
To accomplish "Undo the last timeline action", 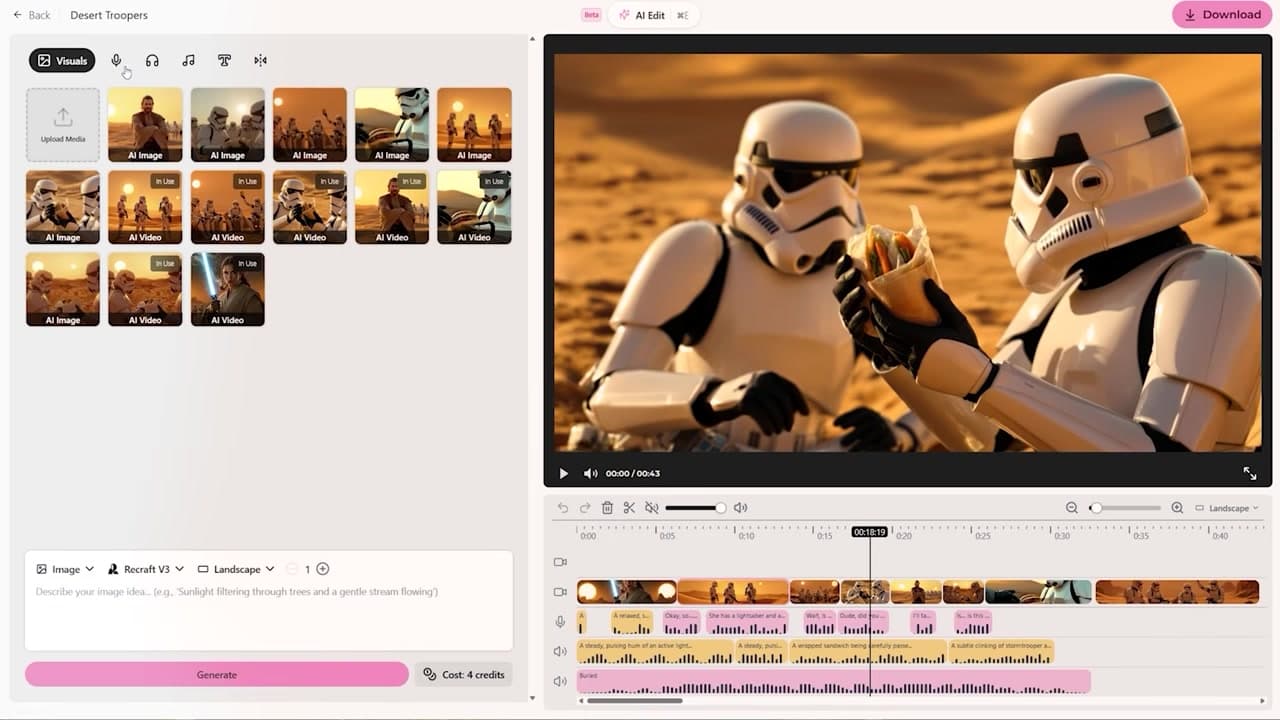I will (563, 508).
